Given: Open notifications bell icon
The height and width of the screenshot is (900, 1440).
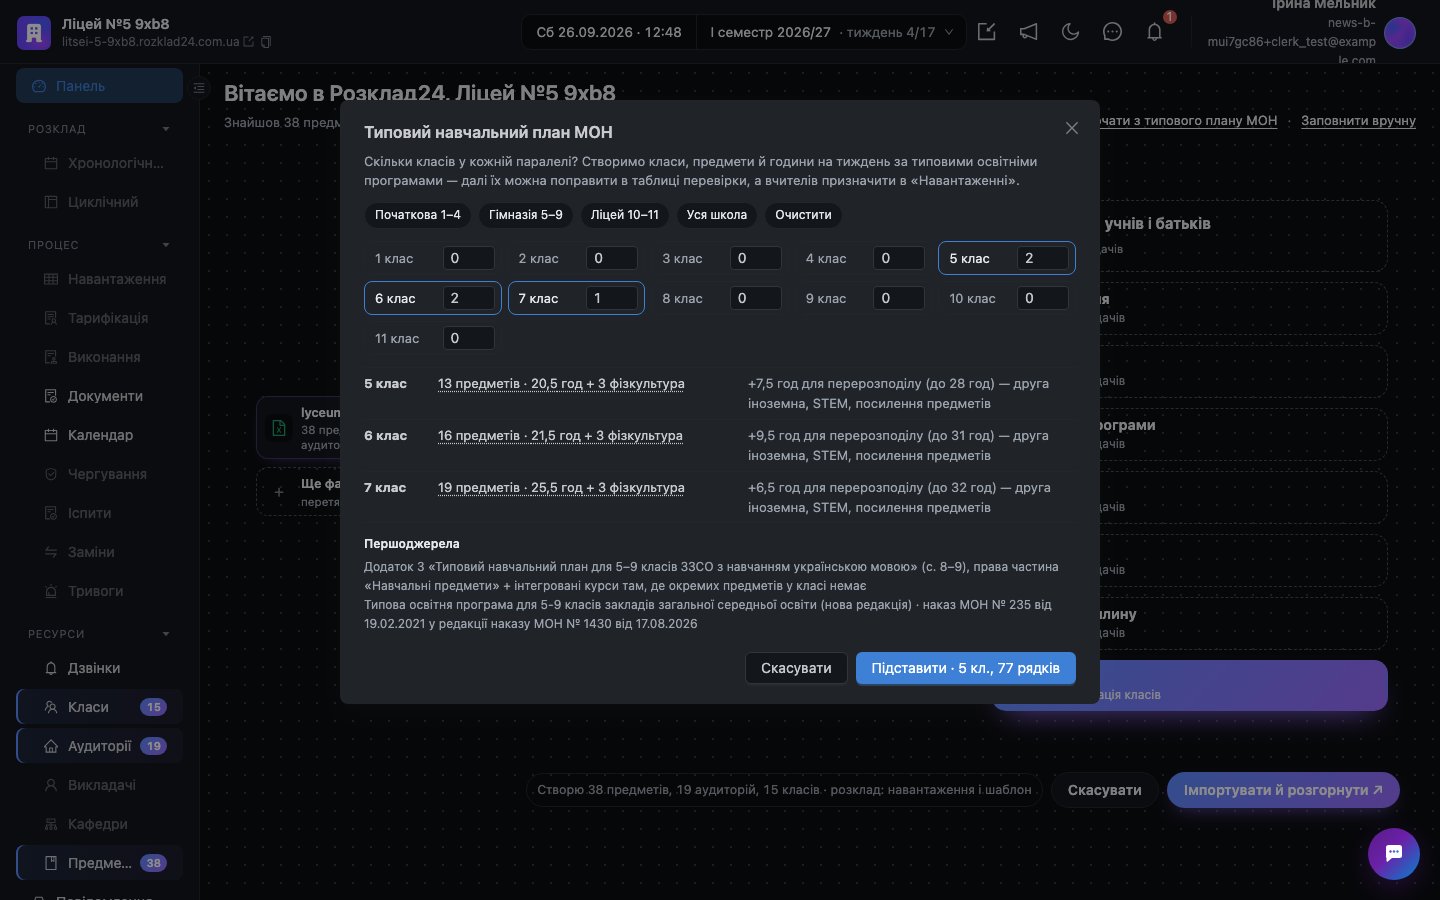Looking at the screenshot, I should click(x=1154, y=32).
